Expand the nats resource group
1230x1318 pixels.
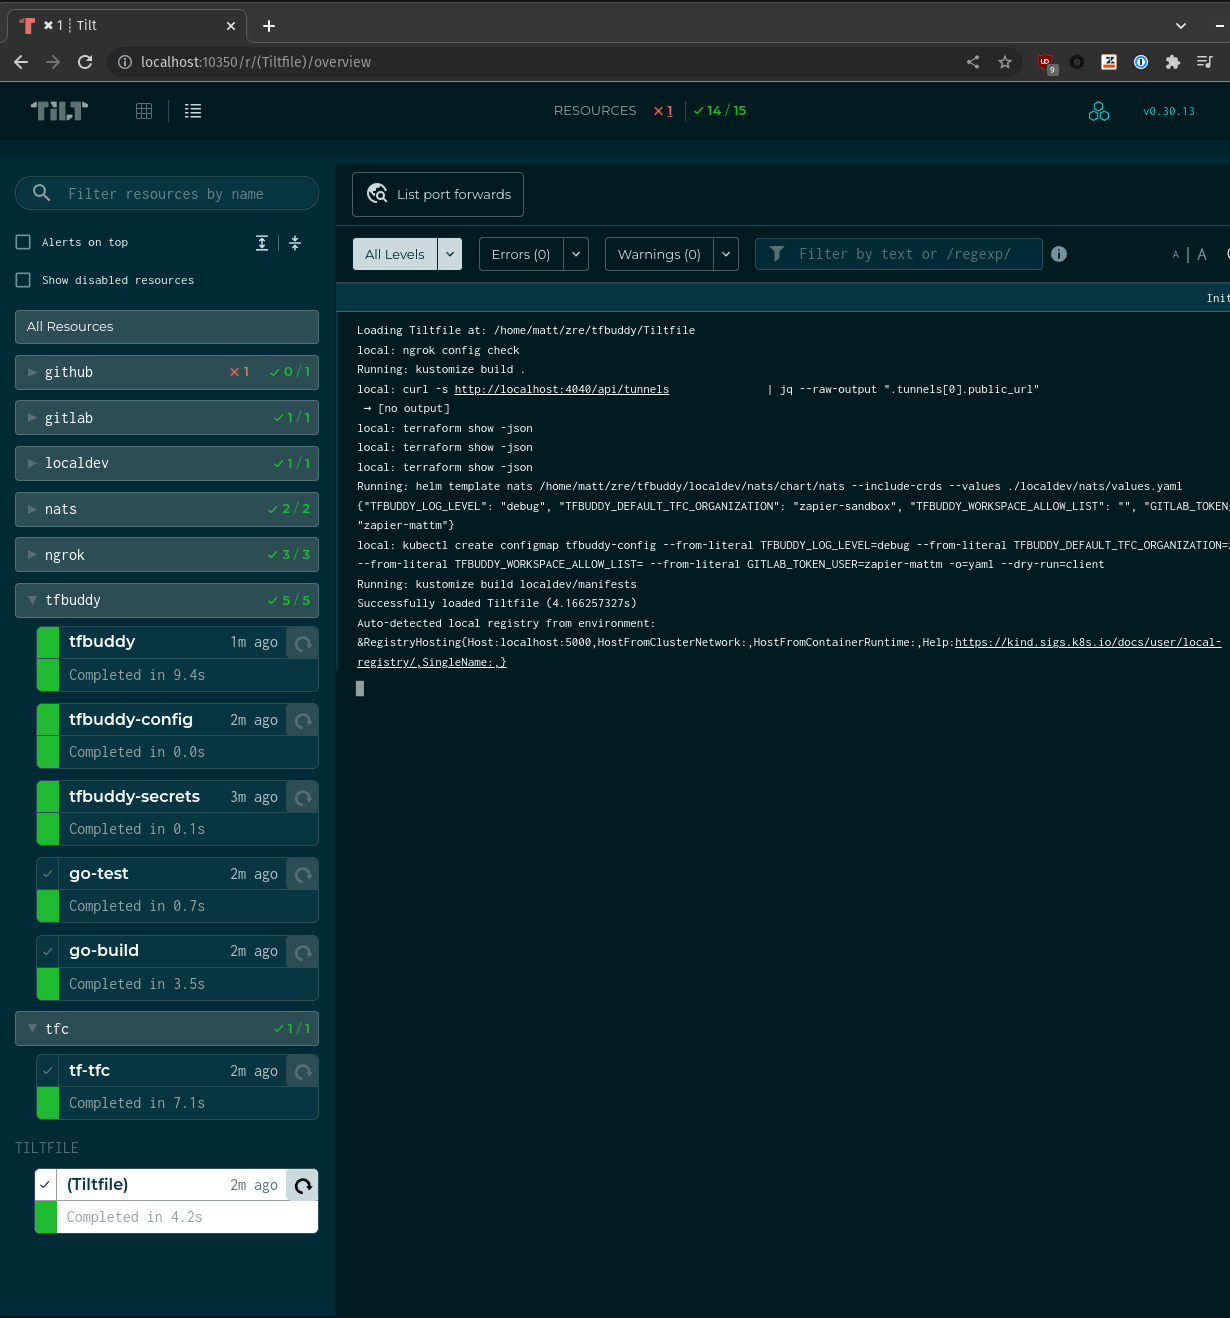pyautogui.click(x=167, y=509)
